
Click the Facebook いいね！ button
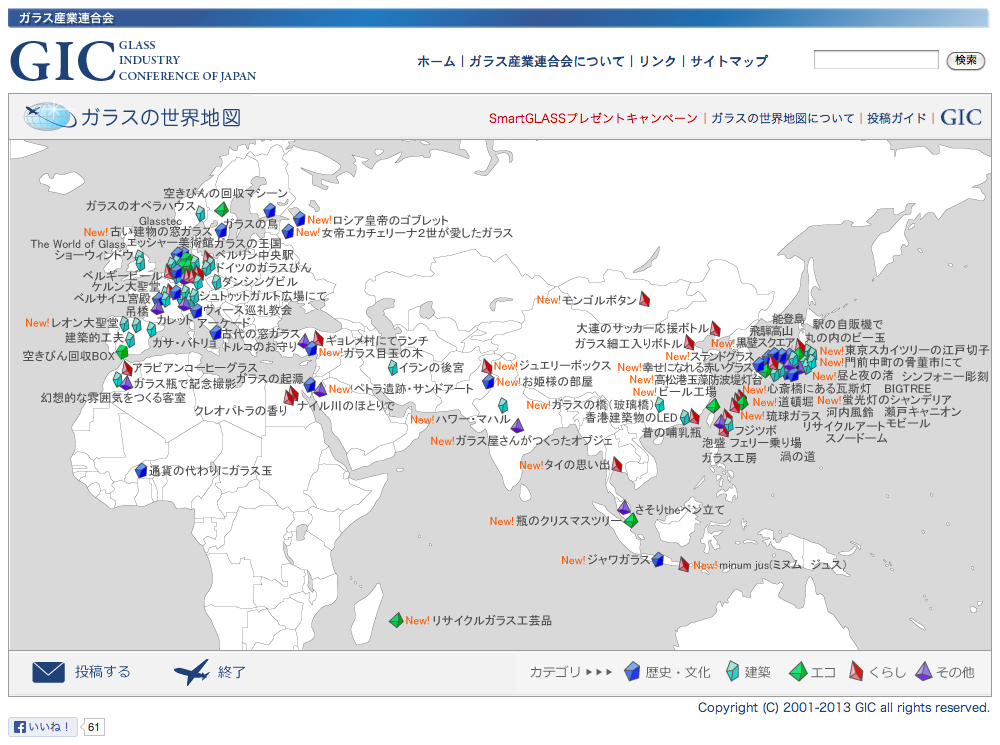tap(42, 727)
